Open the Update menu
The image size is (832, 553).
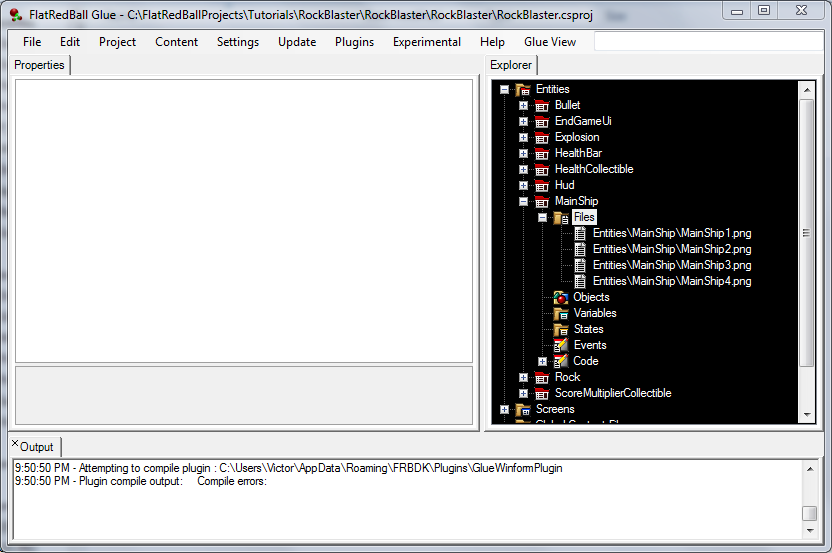coord(297,42)
